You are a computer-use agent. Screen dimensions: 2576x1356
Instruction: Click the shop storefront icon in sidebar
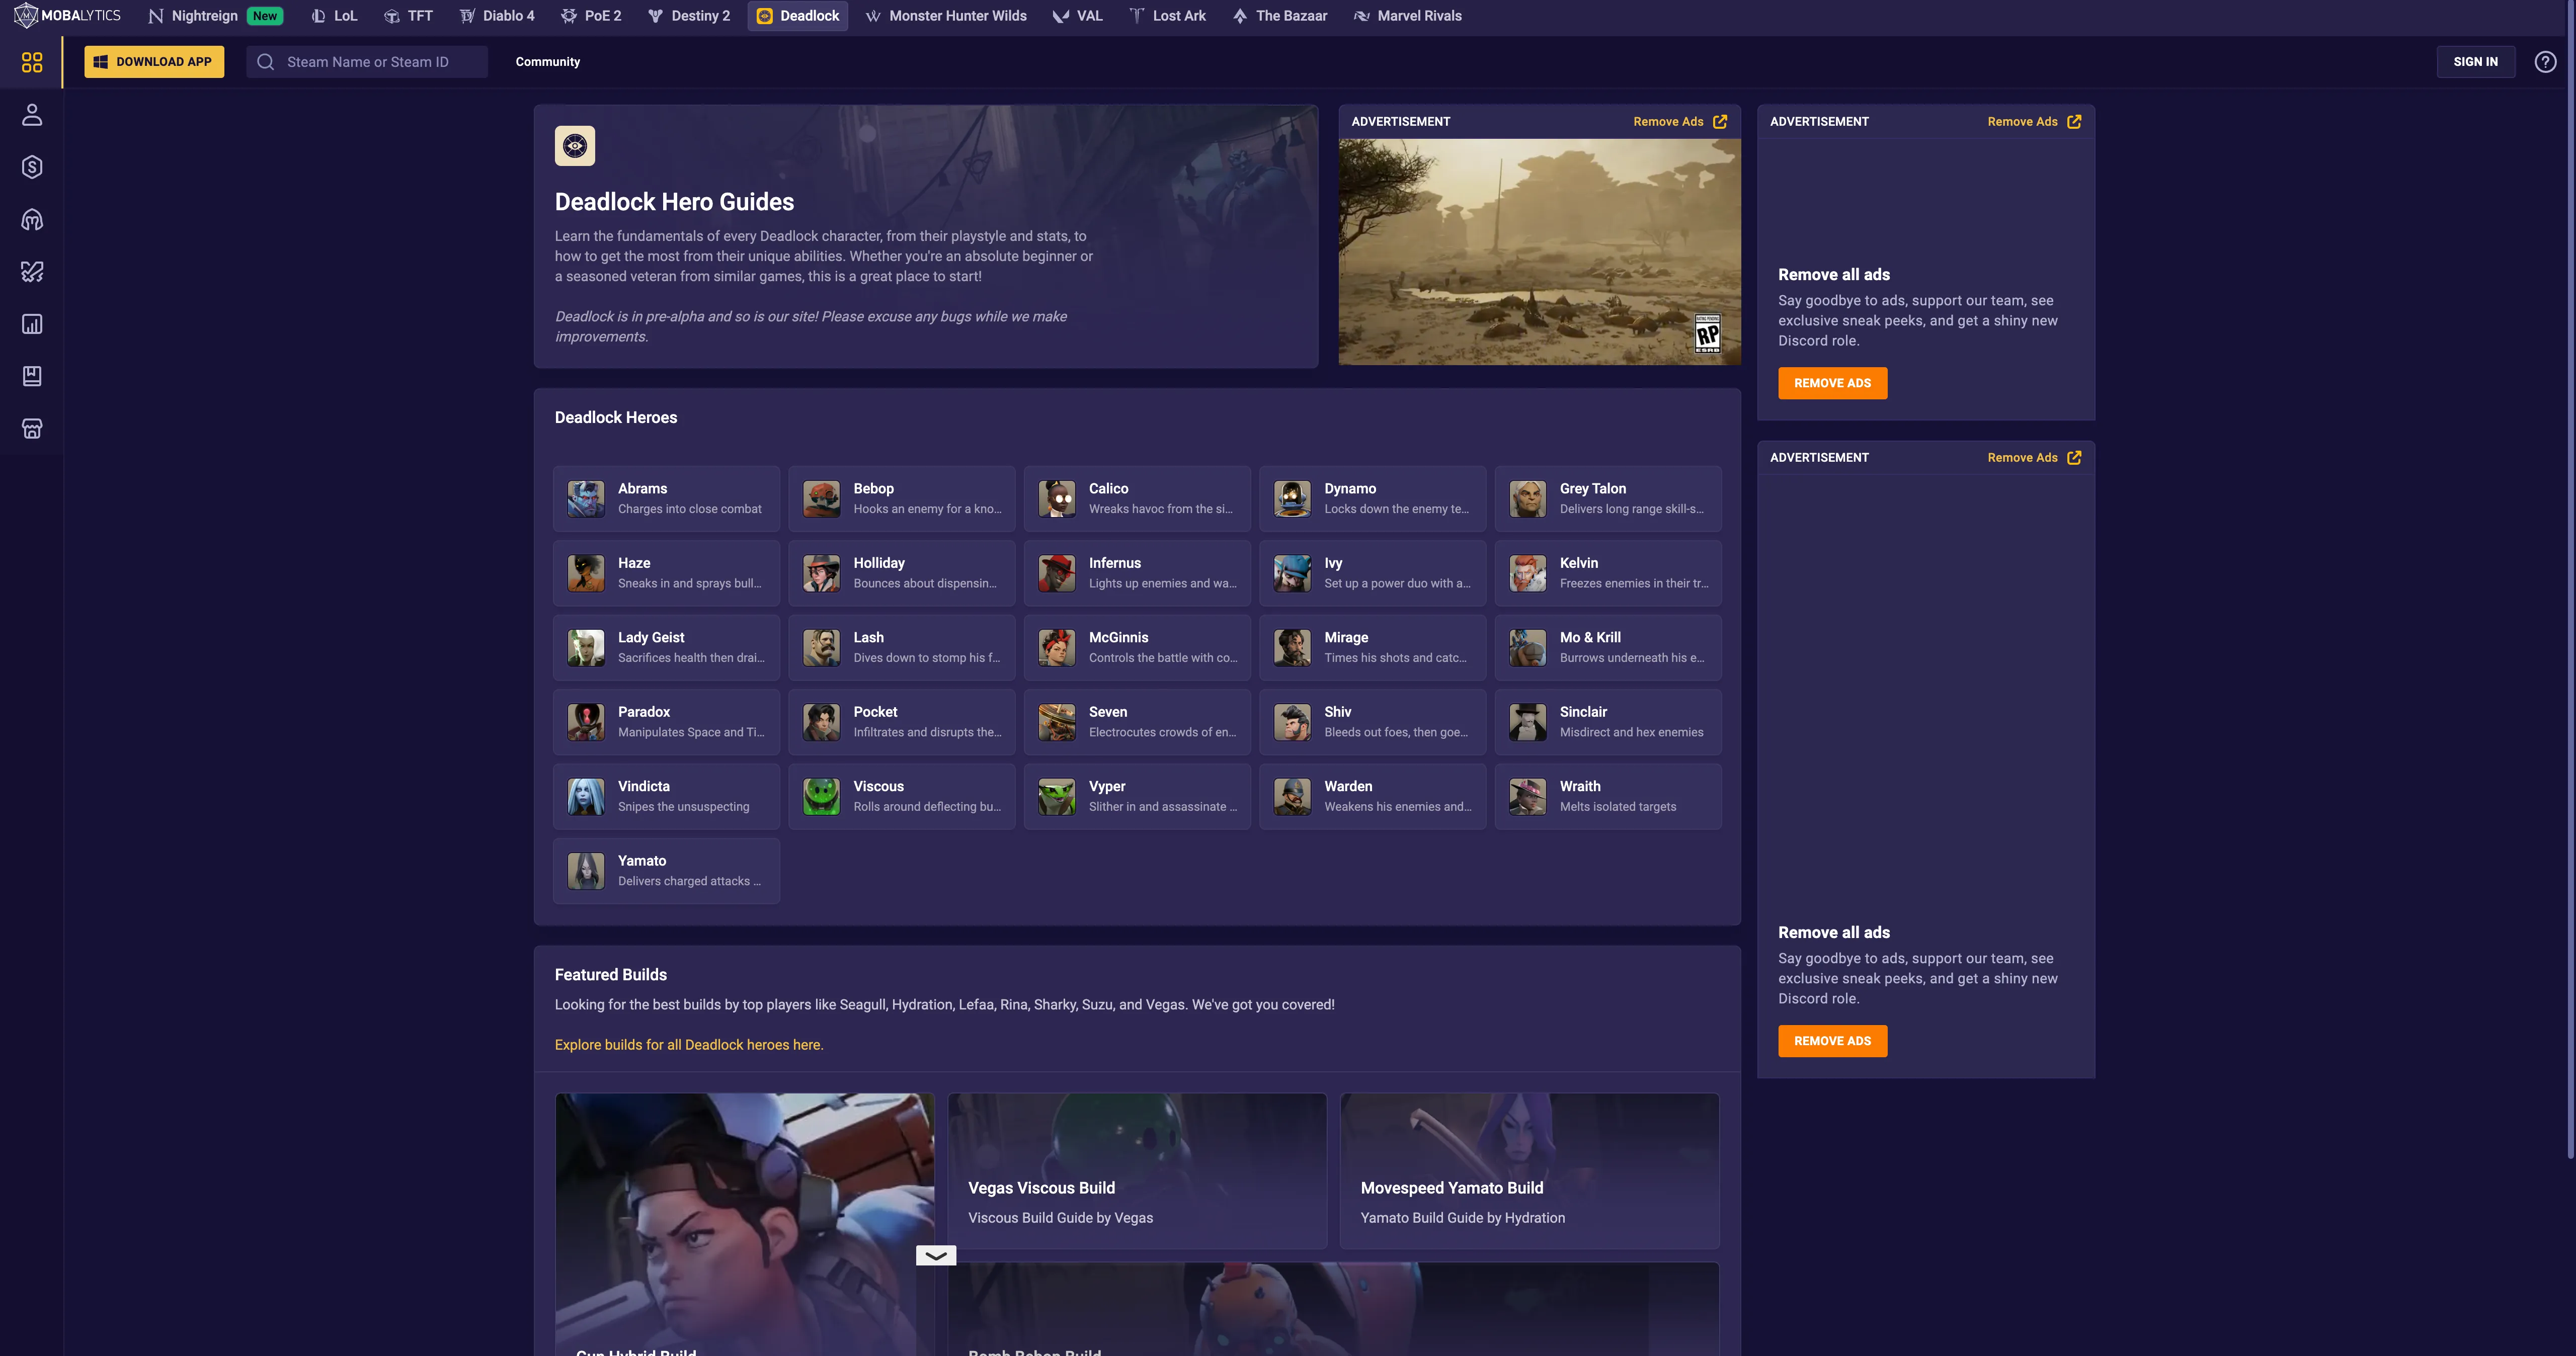[x=32, y=429]
